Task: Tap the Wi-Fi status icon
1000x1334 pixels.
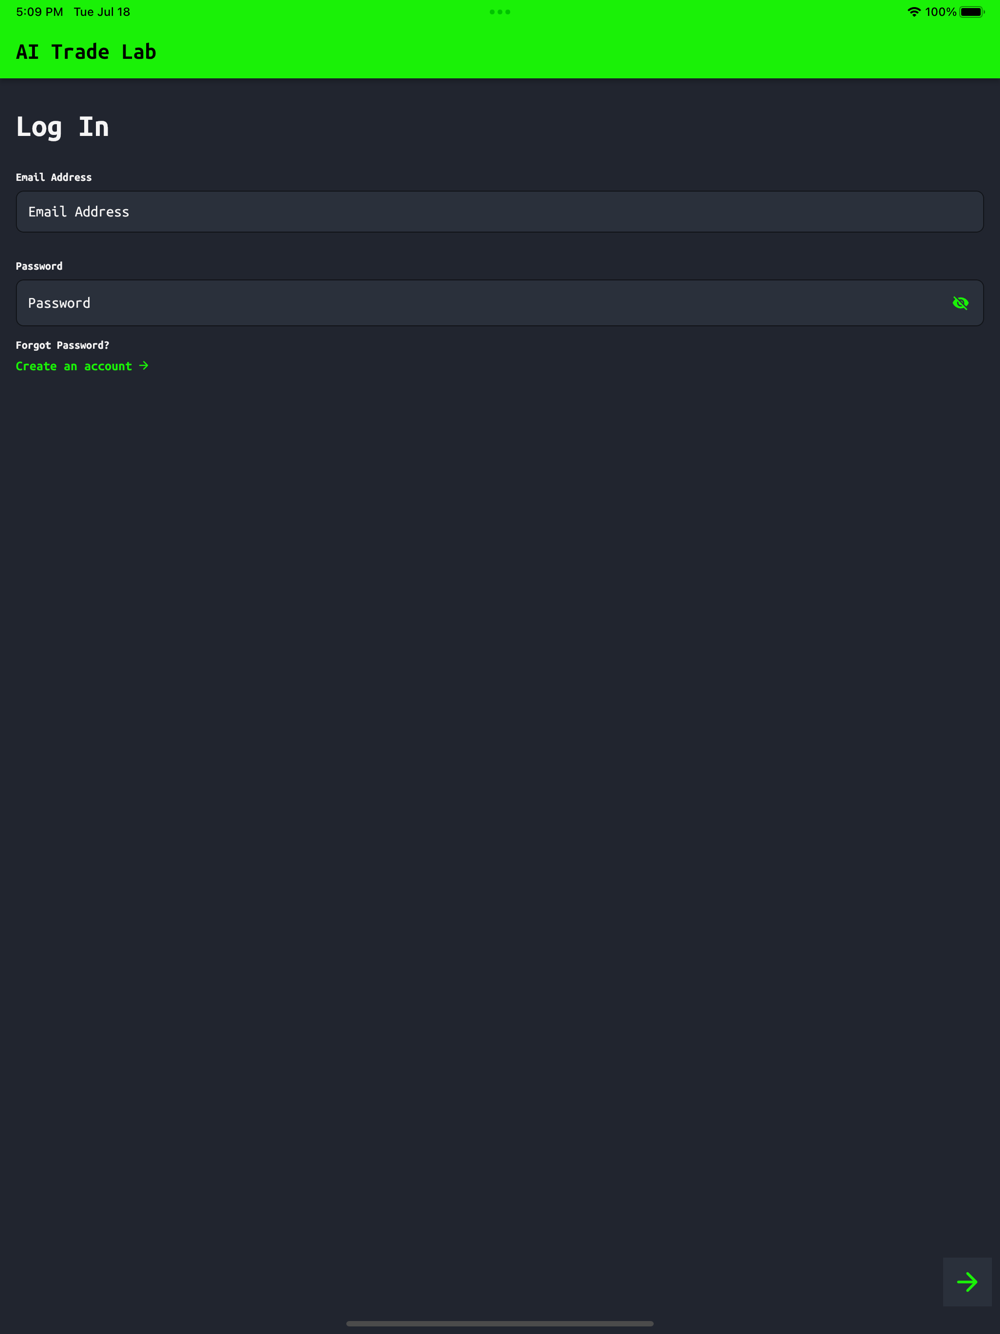Action: (913, 12)
